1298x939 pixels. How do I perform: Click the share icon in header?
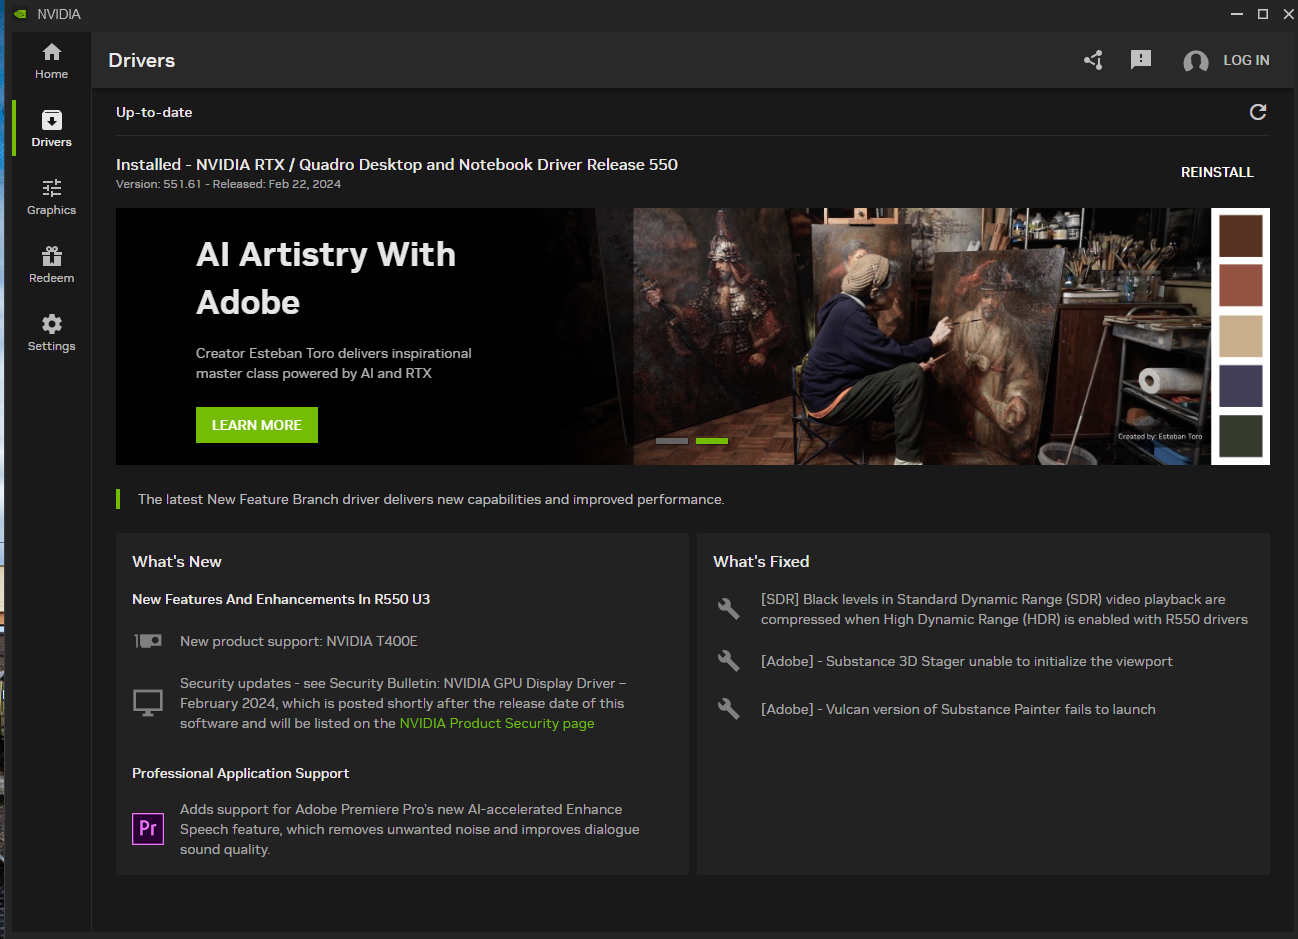click(1093, 60)
